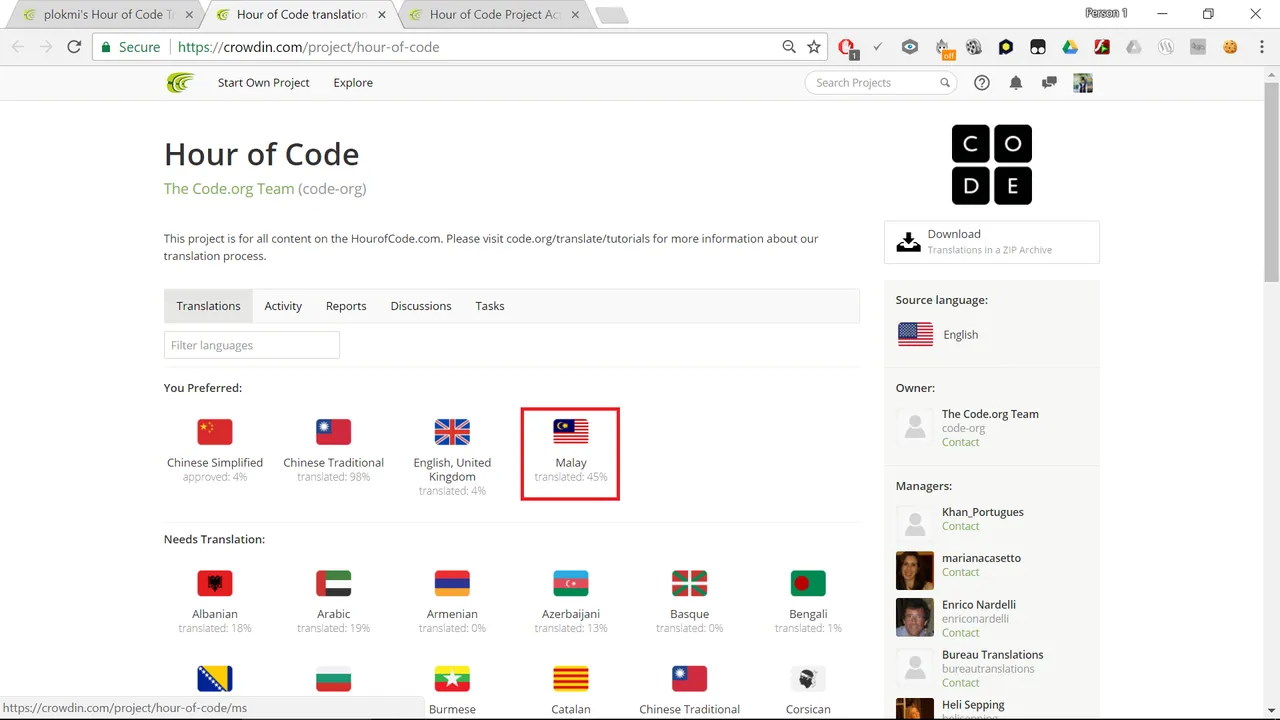Image resolution: width=1280 pixels, height=720 pixels.
Task: Select the Chinese Traditional flag under You Preferred
Action: point(334,432)
